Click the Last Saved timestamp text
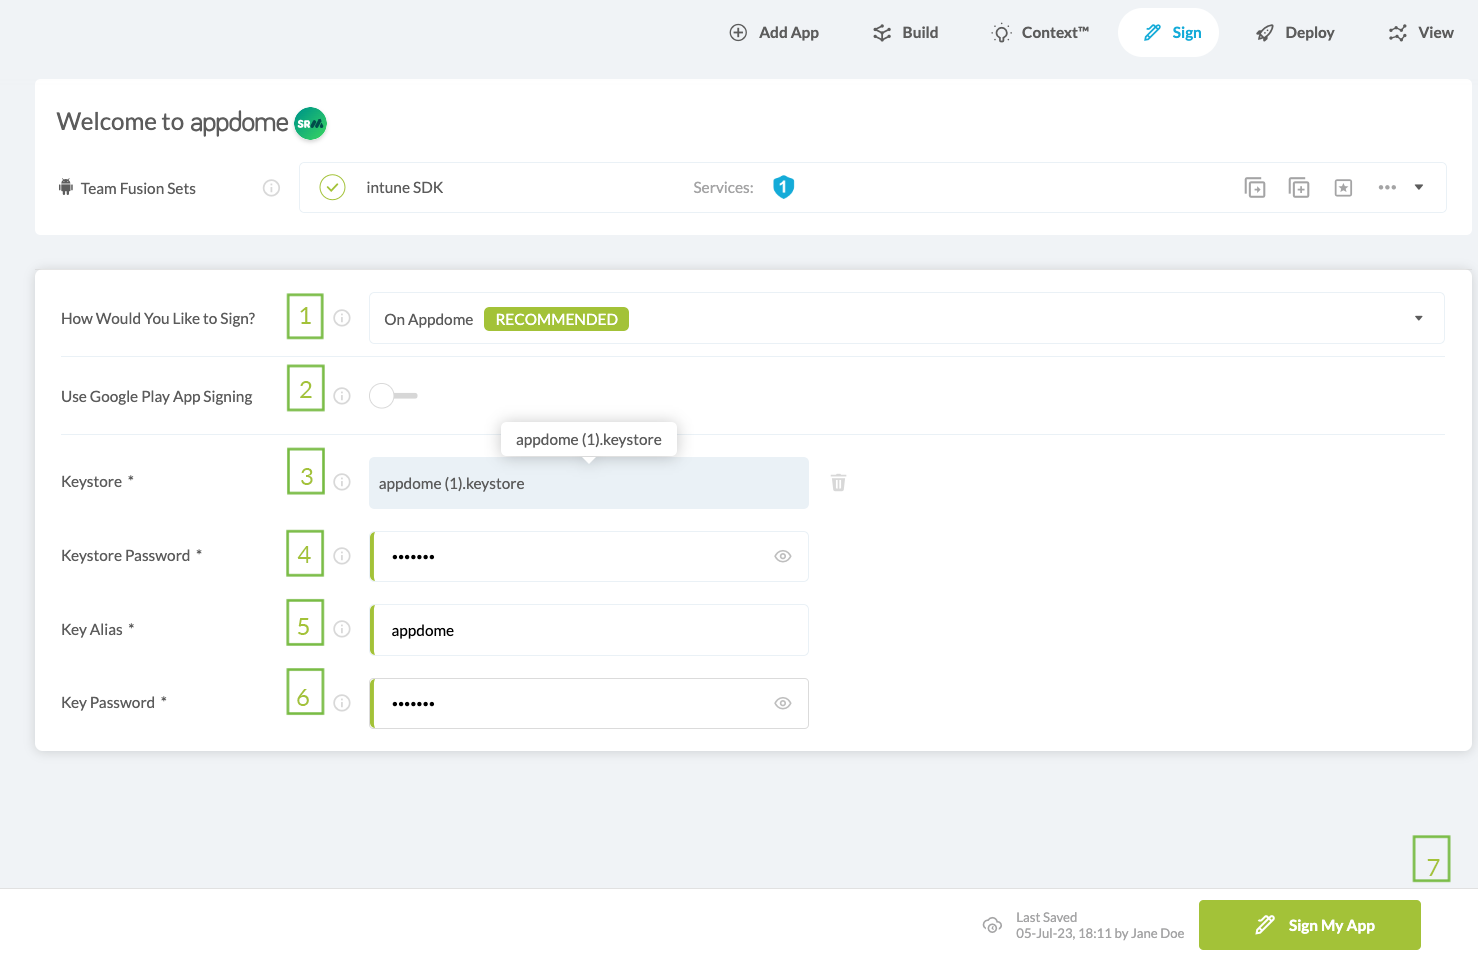The width and height of the screenshot is (1478, 956). (x=1099, y=933)
